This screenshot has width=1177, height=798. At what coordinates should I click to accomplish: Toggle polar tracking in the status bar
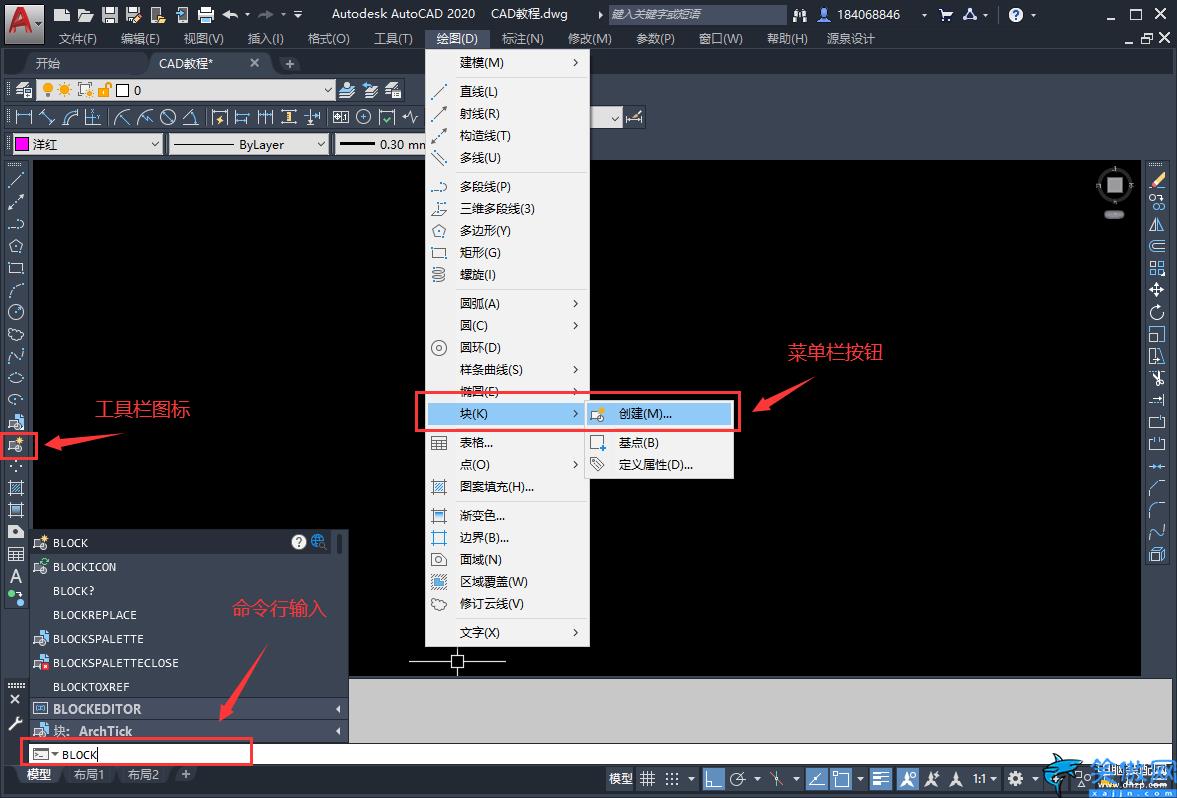tap(738, 778)
